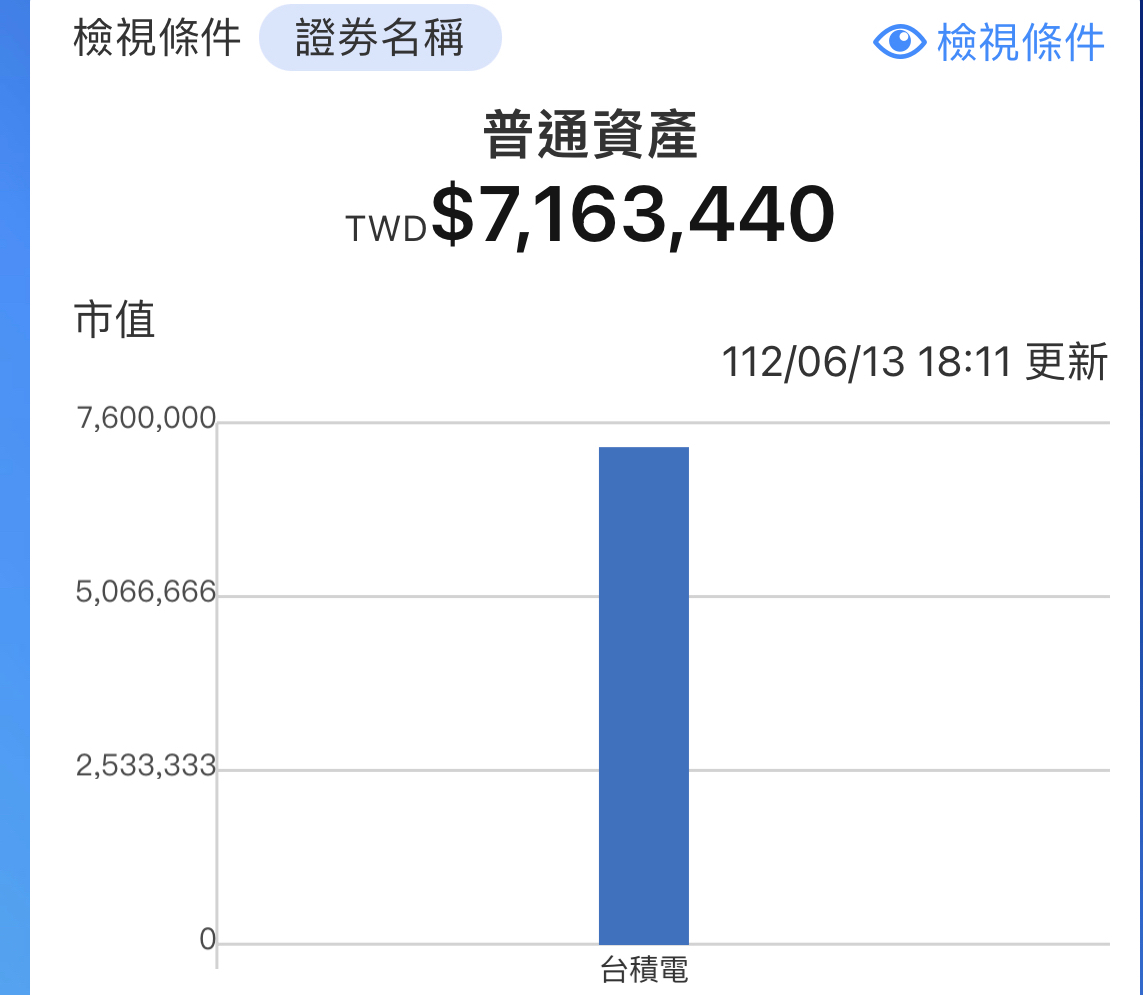Screen dimensions: 1143x995
Task: Click the left 檢視條件 label
Action: pos(157,39)
